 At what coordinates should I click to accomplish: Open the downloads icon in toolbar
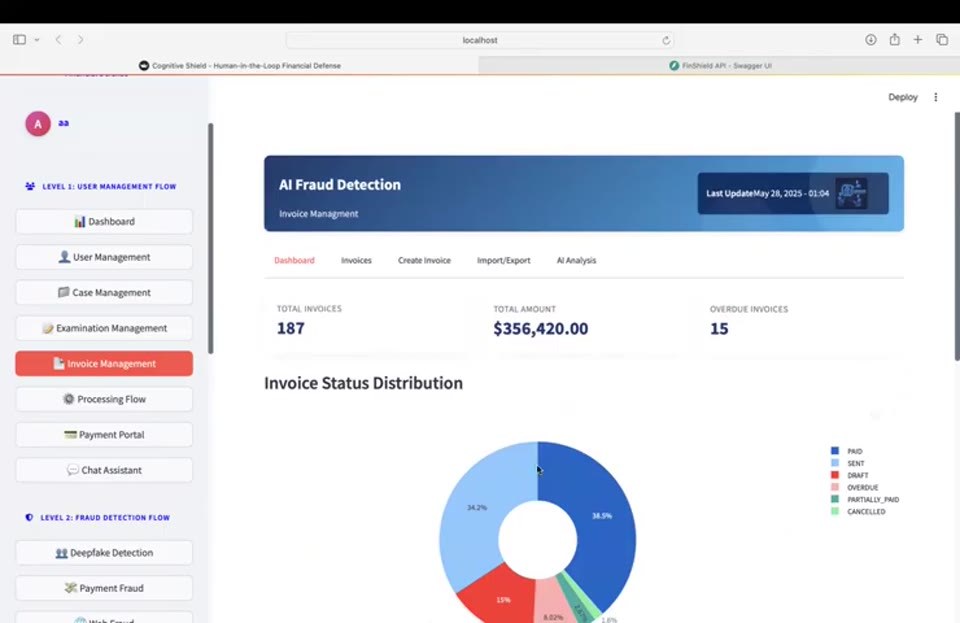(871, 40)
